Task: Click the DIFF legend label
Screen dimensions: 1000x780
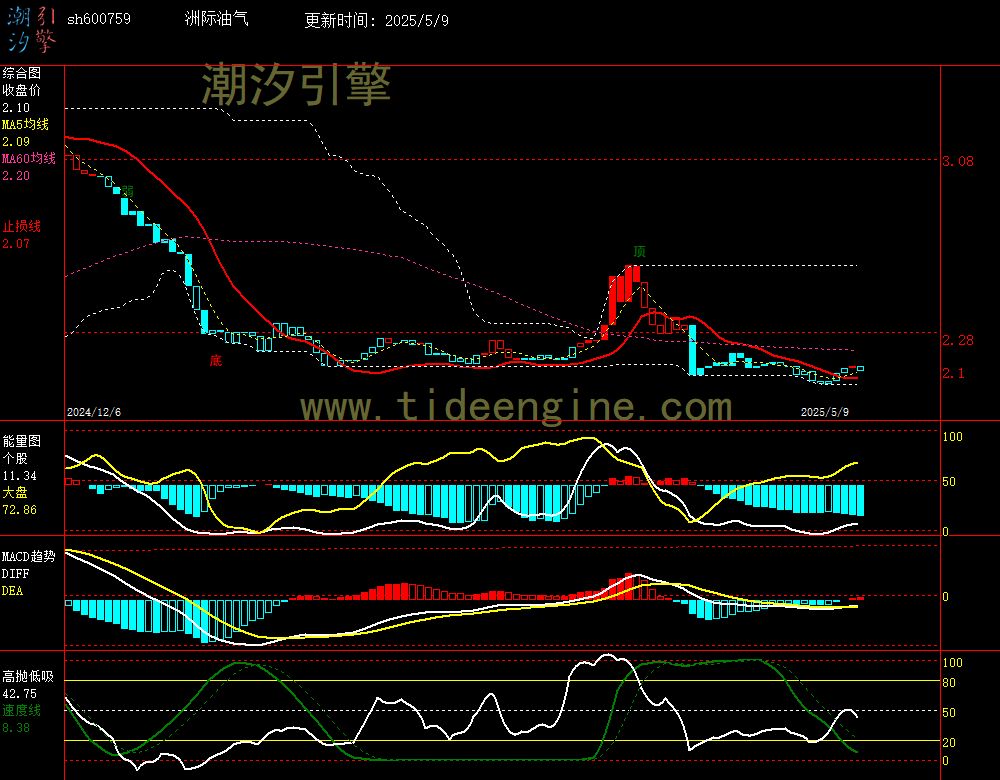Action: [x=15, y=573]
